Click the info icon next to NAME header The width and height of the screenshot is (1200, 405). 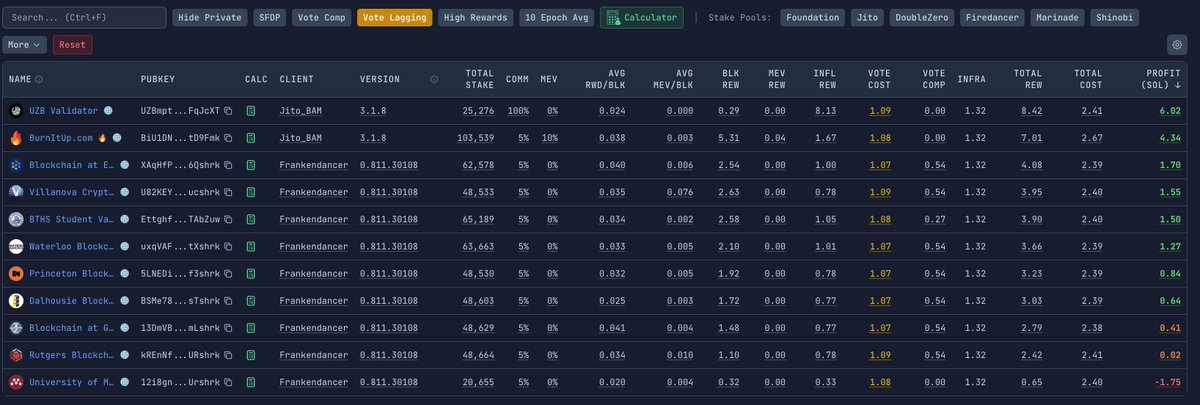pyautogui.click(x=39, y=79)
